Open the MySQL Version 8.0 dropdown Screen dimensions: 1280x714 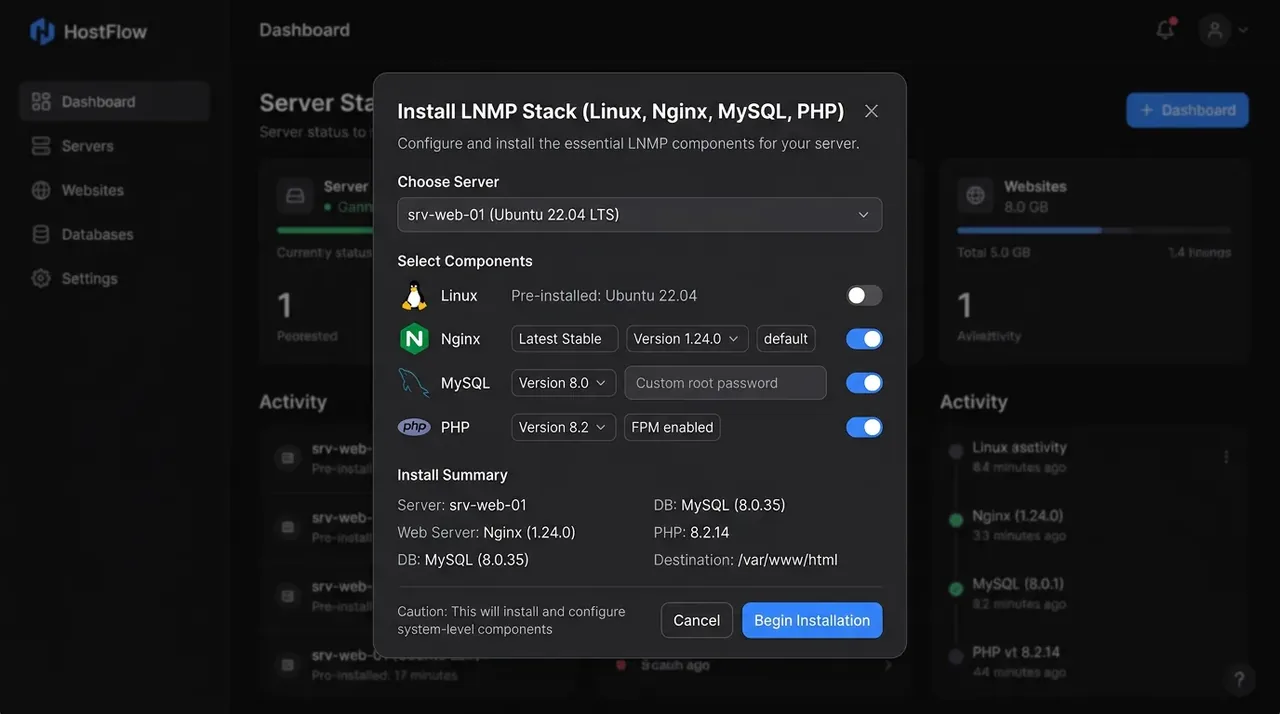click(x=563, y=383)
